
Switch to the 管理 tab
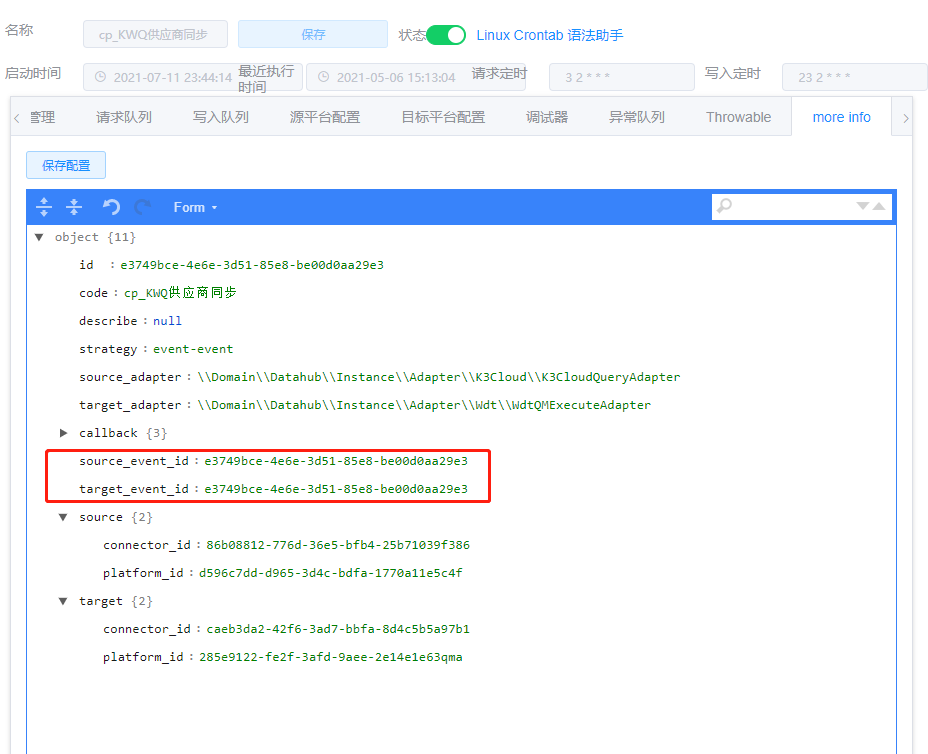coord(43,117)
